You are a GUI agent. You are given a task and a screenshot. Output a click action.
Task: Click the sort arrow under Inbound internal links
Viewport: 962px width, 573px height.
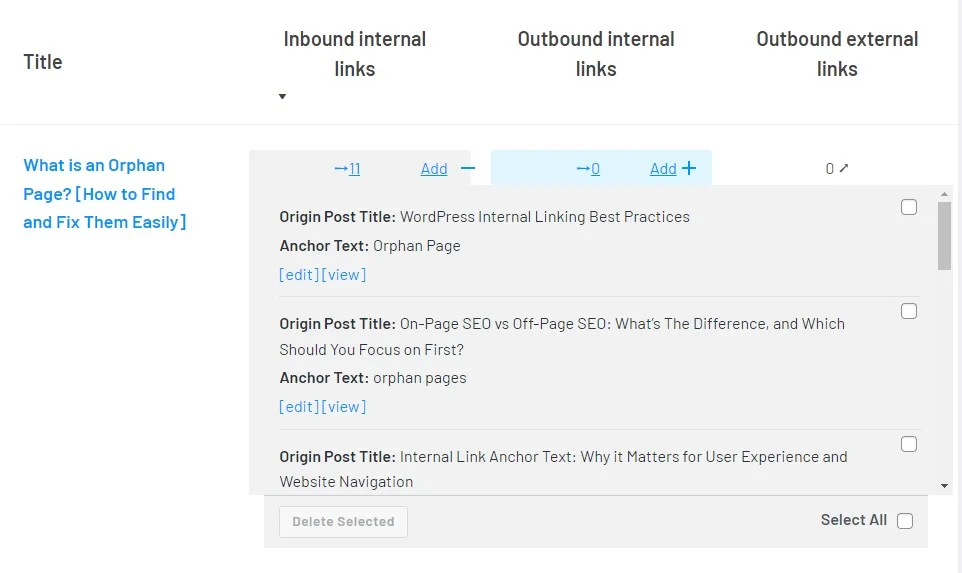pos(283,97)
